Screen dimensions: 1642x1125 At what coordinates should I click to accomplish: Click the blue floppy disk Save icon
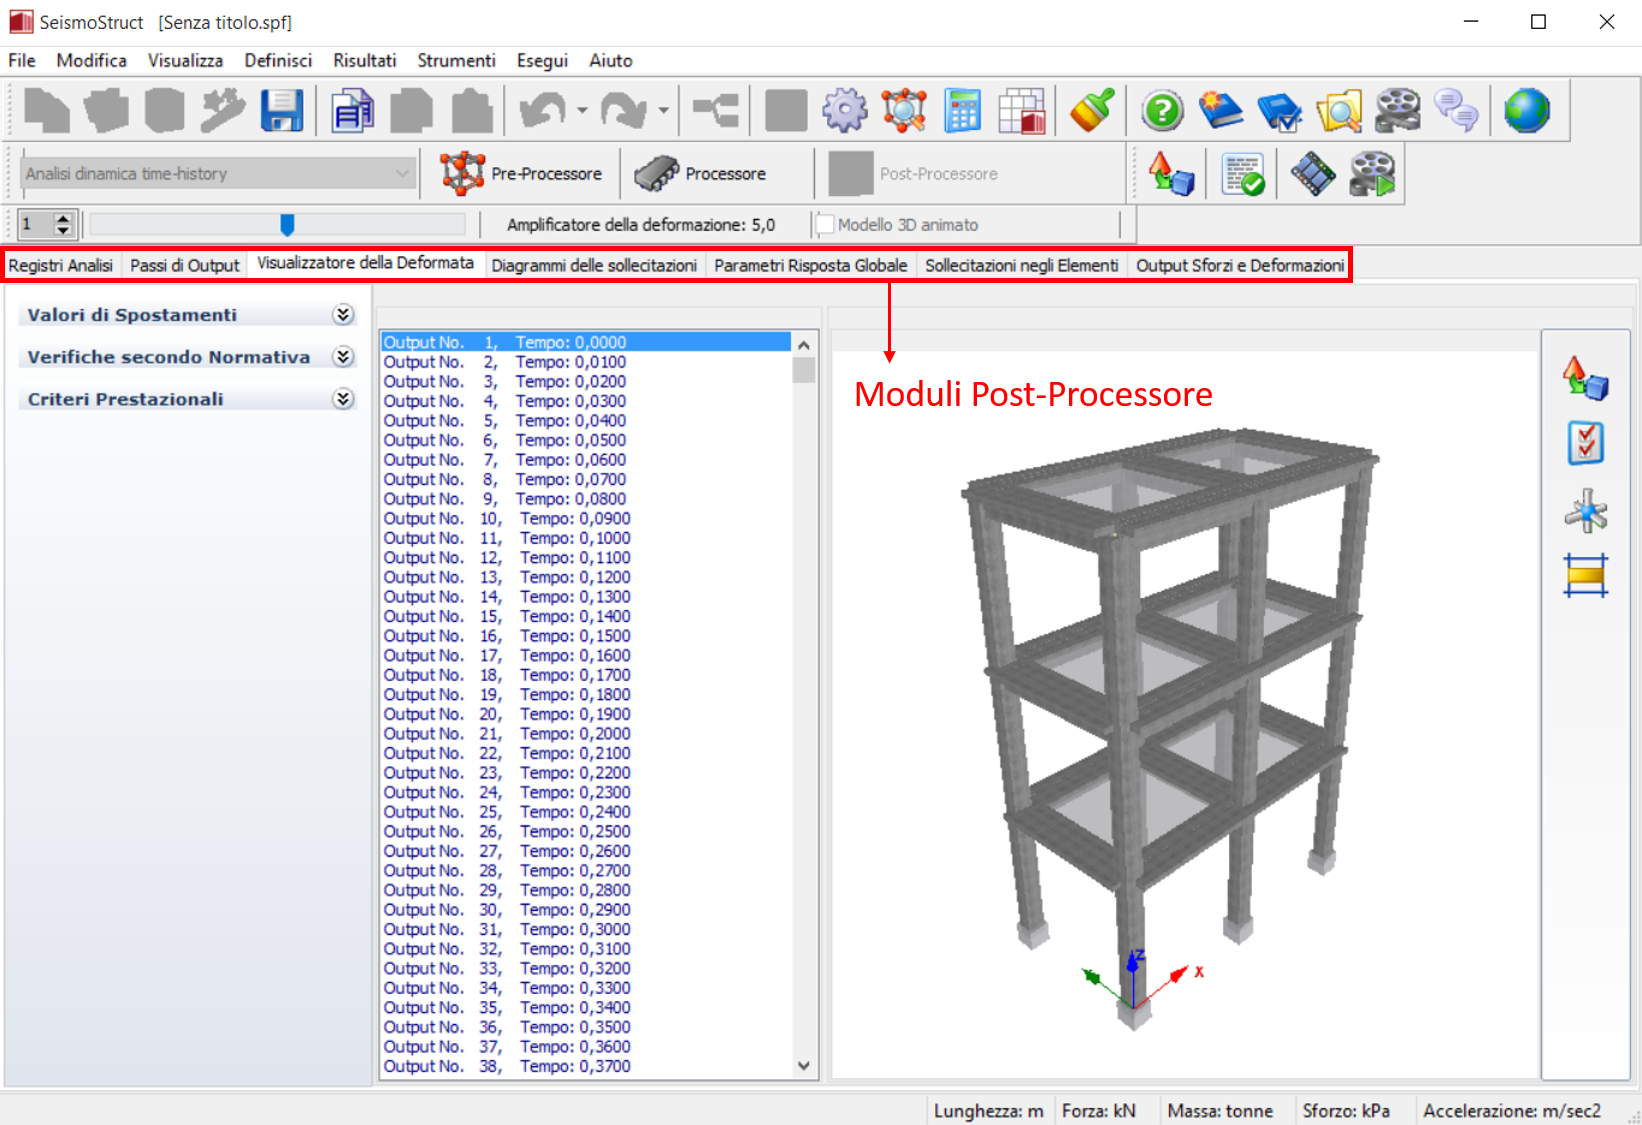[x=282, y=111]
